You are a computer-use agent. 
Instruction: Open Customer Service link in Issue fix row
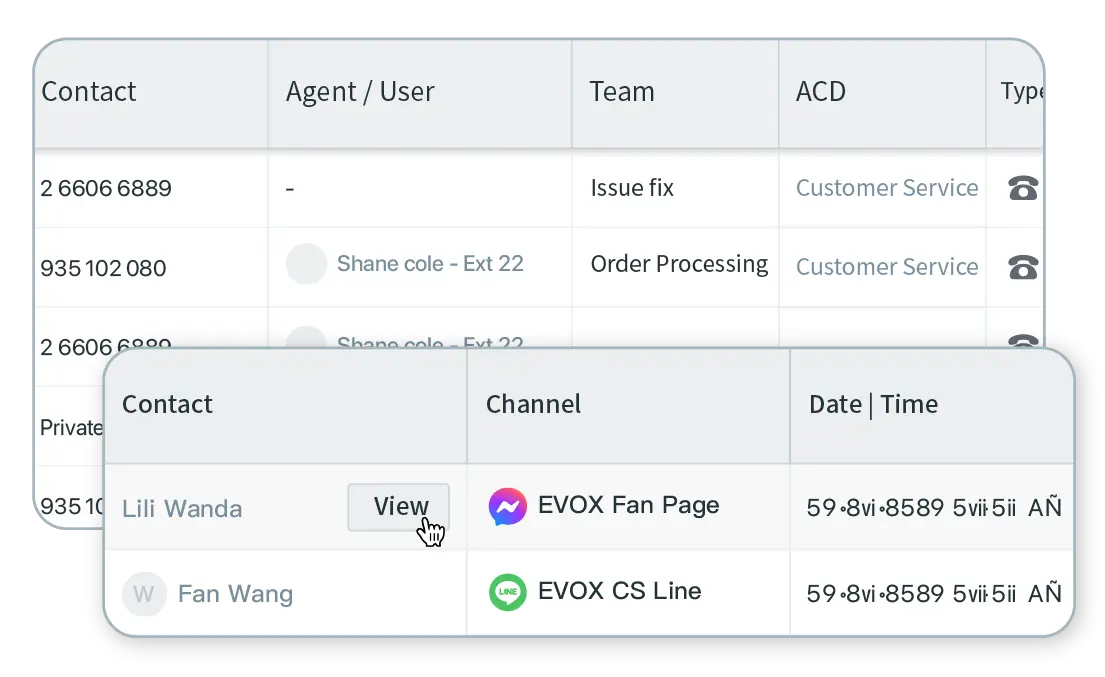[887, 188]
